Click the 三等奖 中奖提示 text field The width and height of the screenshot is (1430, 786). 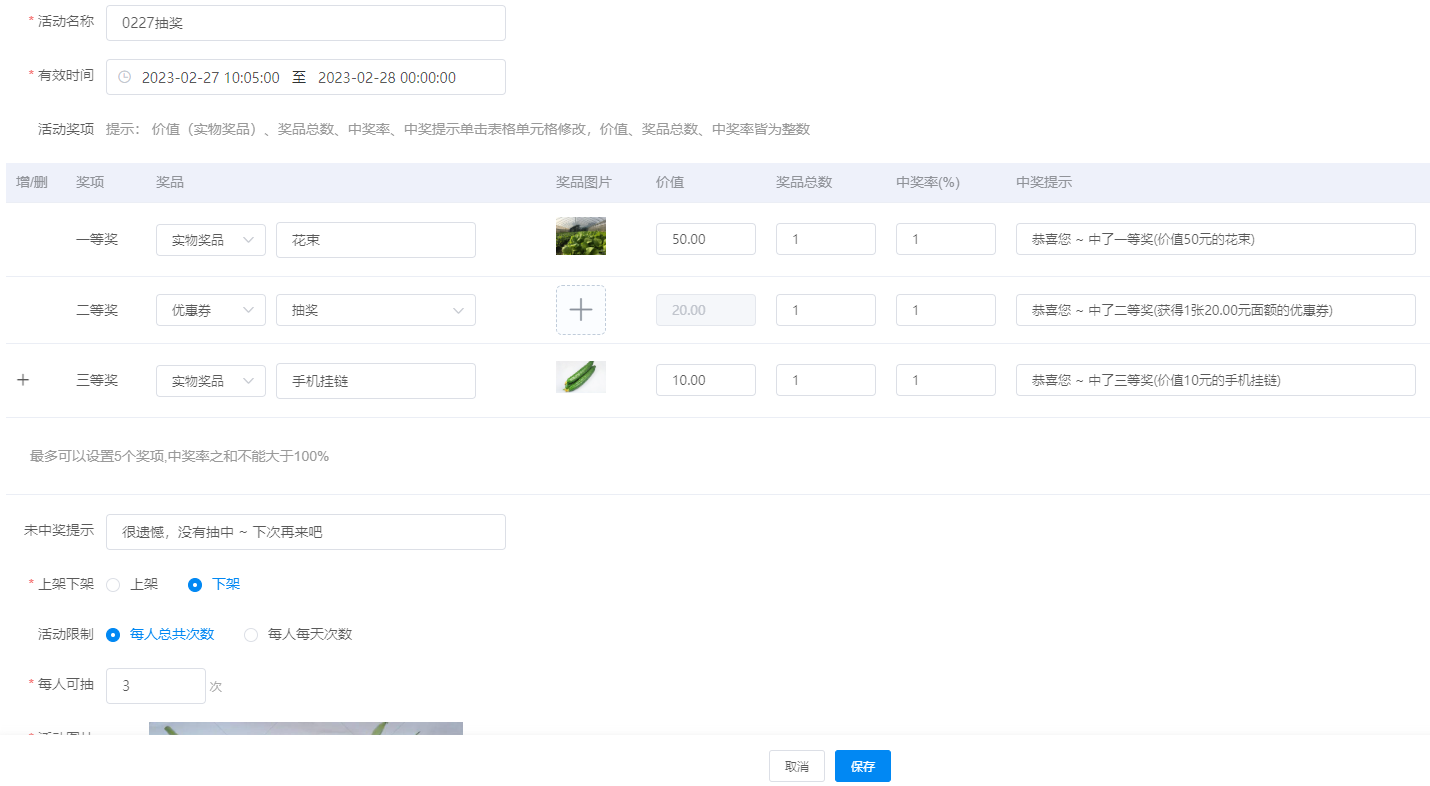1214,380
